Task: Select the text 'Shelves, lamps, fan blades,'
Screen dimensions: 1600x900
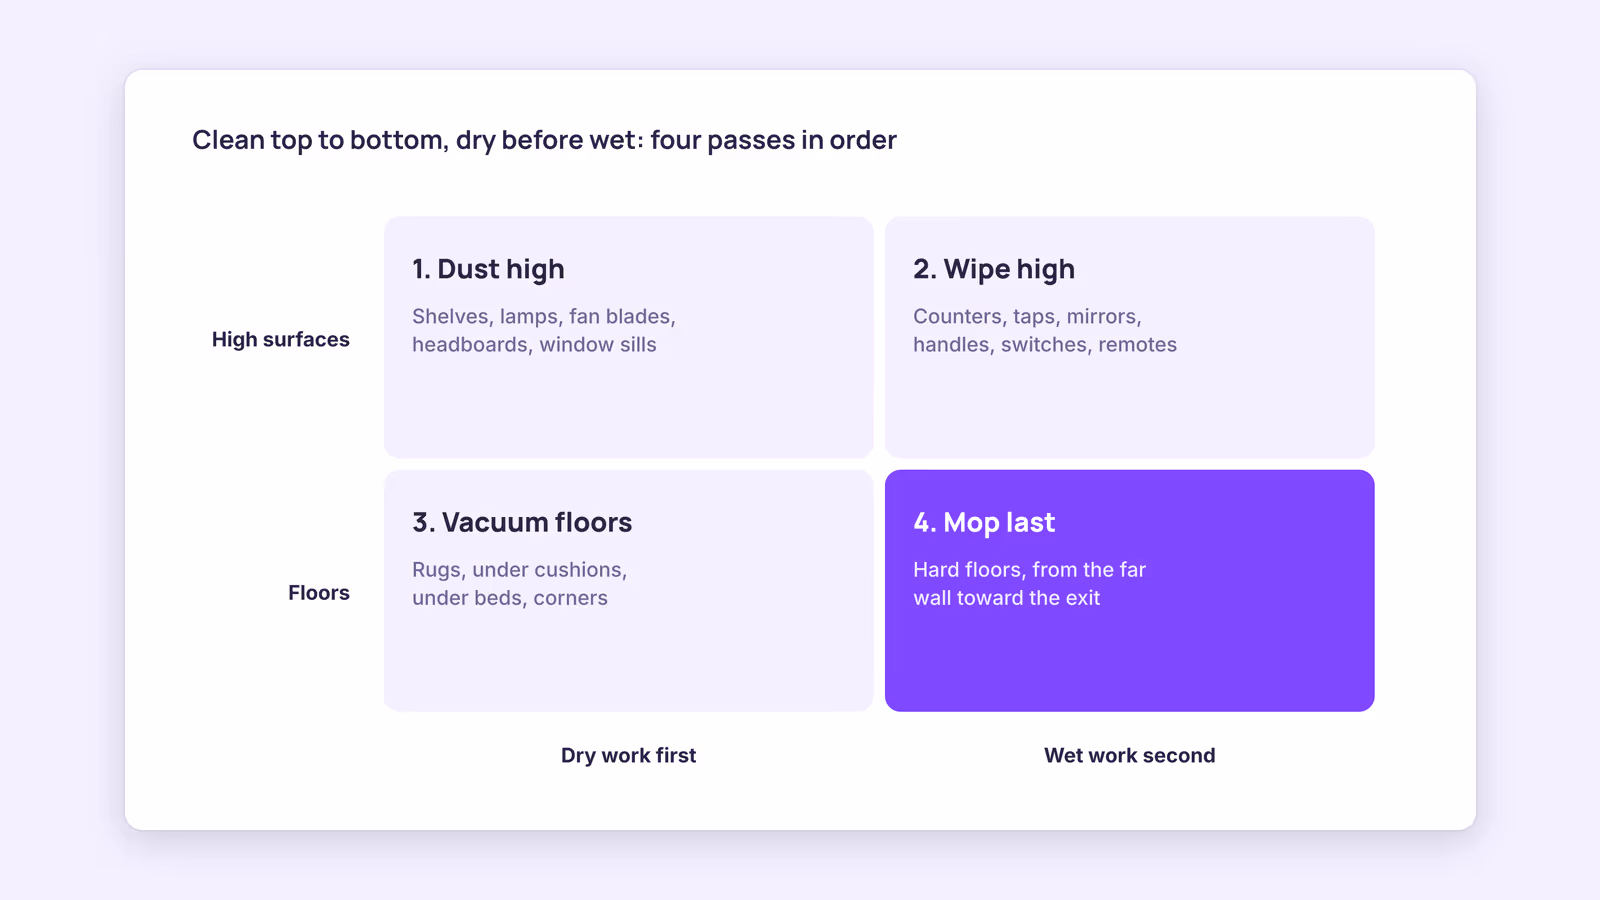Action: coord(544,316)
